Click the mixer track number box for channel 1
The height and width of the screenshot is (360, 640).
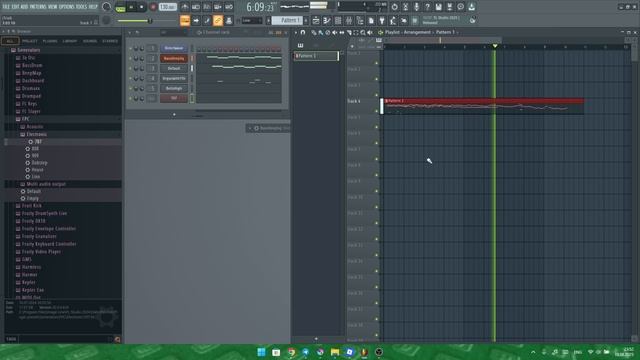[152, 48]
